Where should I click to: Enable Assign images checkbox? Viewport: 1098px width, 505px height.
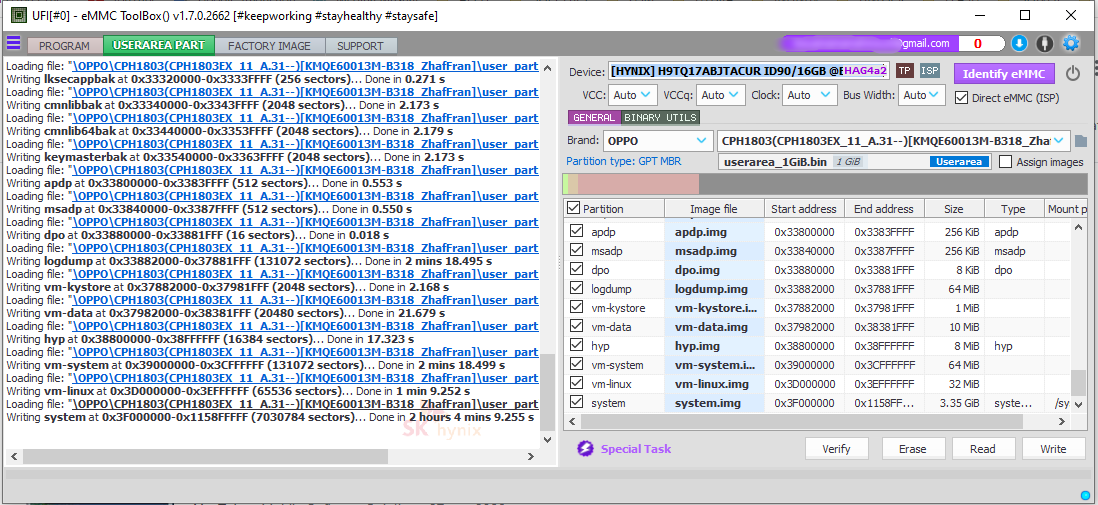point(1006,162)
